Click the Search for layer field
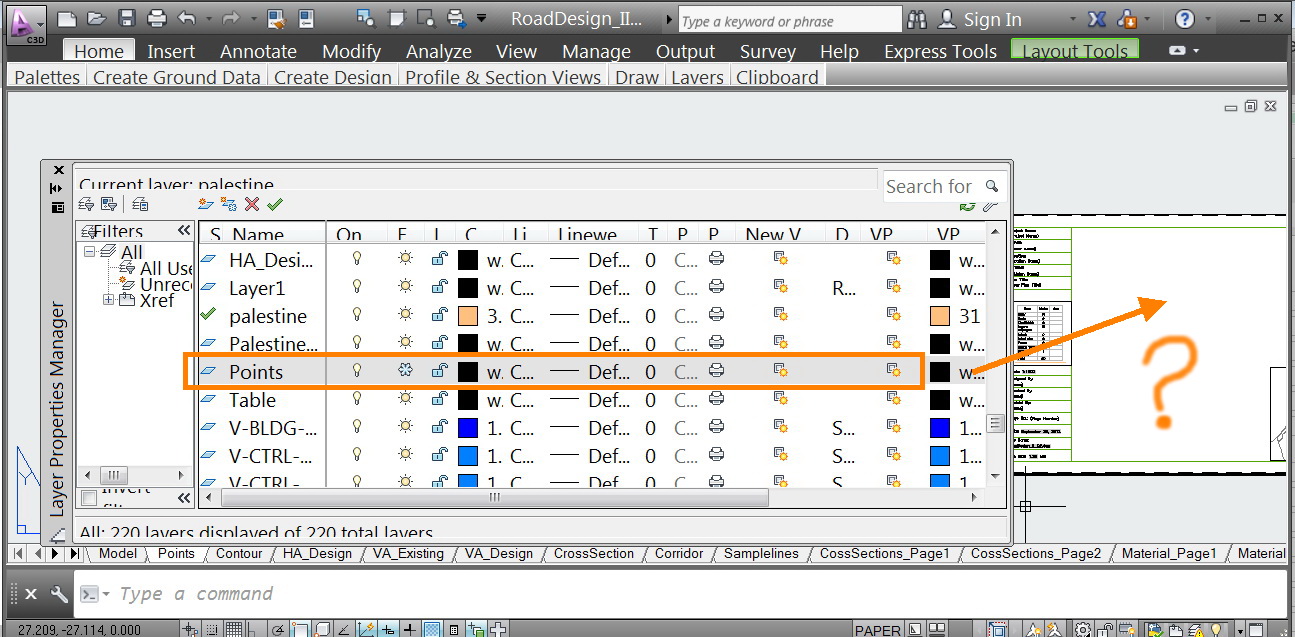 (x=943, y=186)
